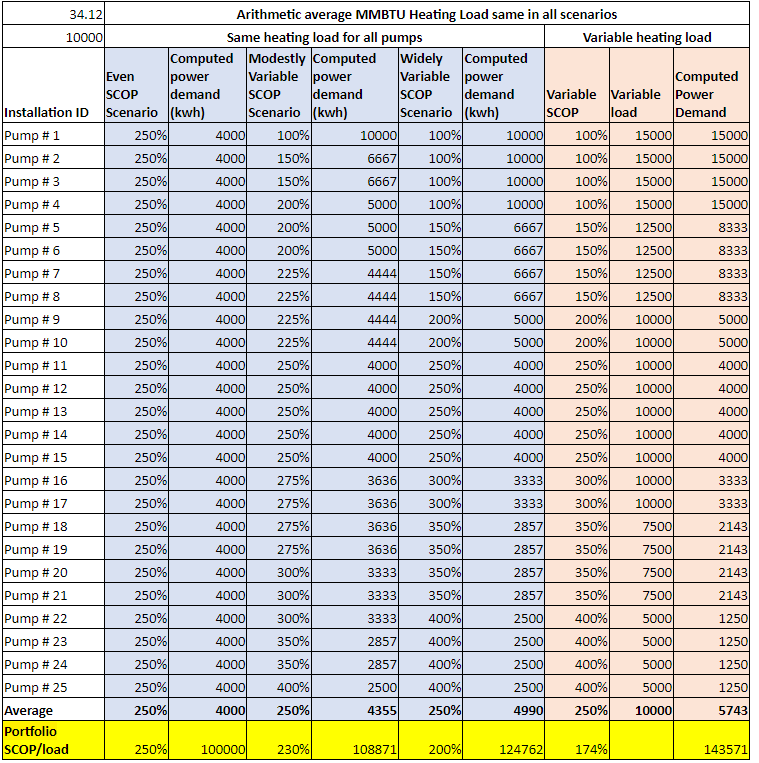The height and width of the screenshot is (763, 759).
Task: Click Pump # 5 variable load 12500
Action: [641, 227]
